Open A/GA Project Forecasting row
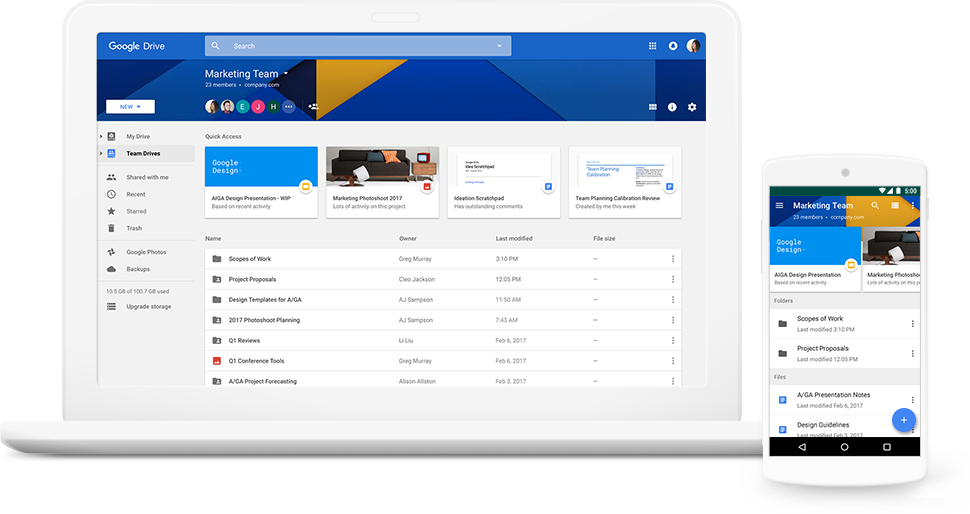The height and width of the screenshot is (514, 970). click(x=443, y=380)
